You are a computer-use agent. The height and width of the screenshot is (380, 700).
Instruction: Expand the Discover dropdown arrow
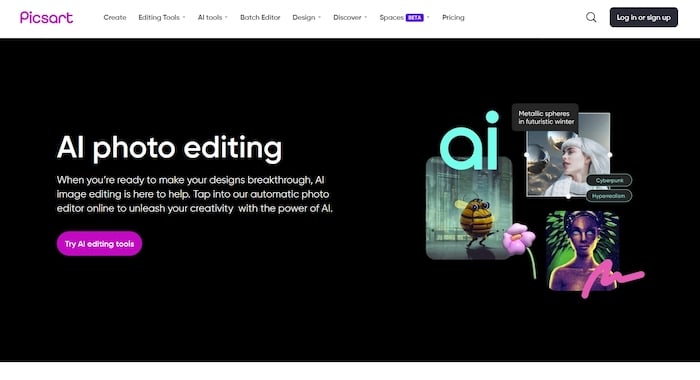coord(366,17)
